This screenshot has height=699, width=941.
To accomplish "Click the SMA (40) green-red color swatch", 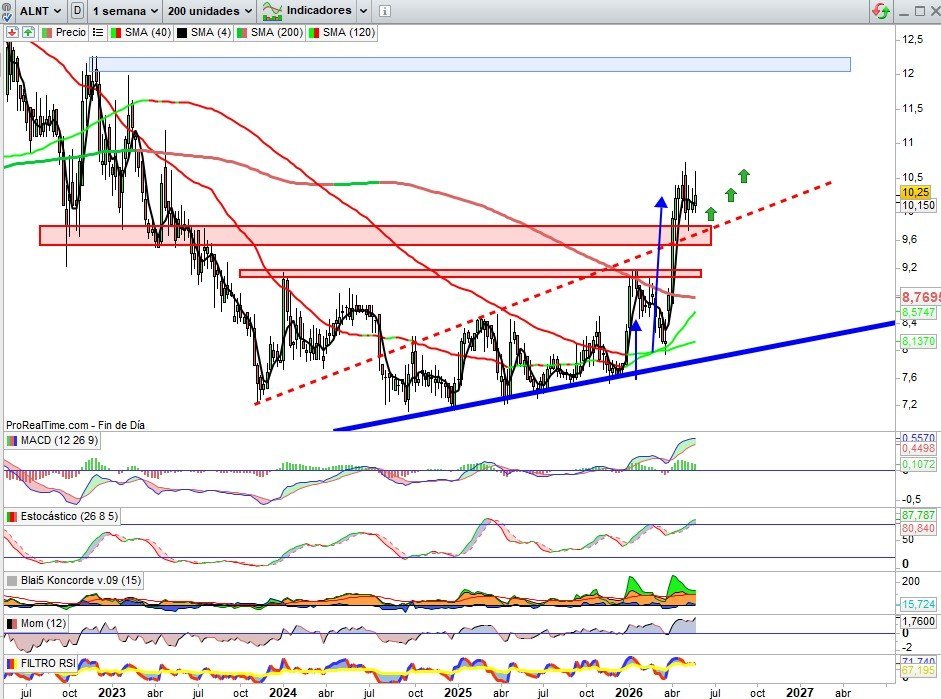I will pos(116,32).
